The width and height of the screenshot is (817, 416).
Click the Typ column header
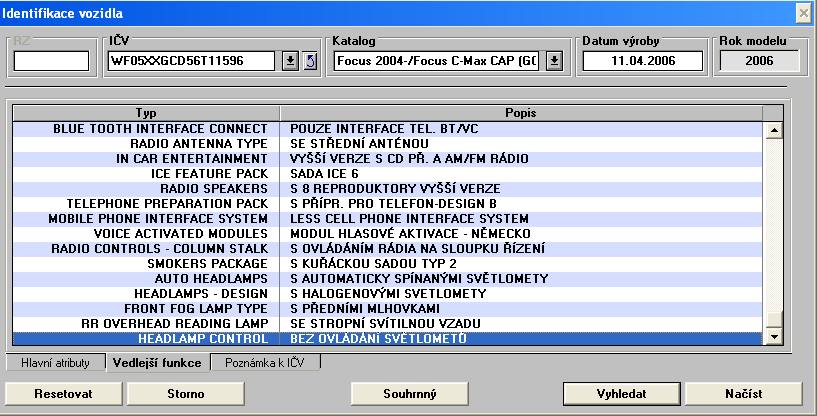pyautogui.click(x=146, y=113)
